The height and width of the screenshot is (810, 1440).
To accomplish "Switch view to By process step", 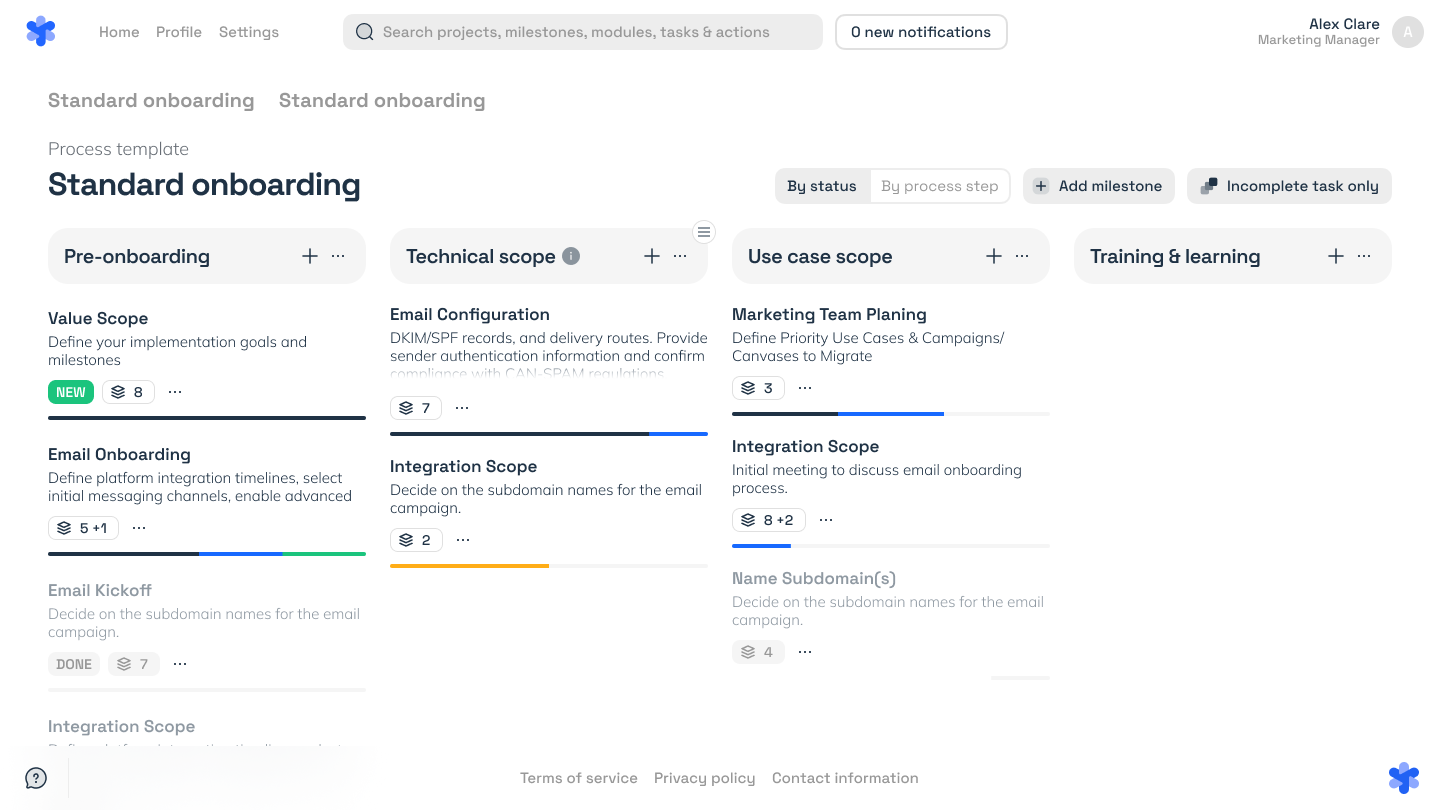I will coord(940,186).
